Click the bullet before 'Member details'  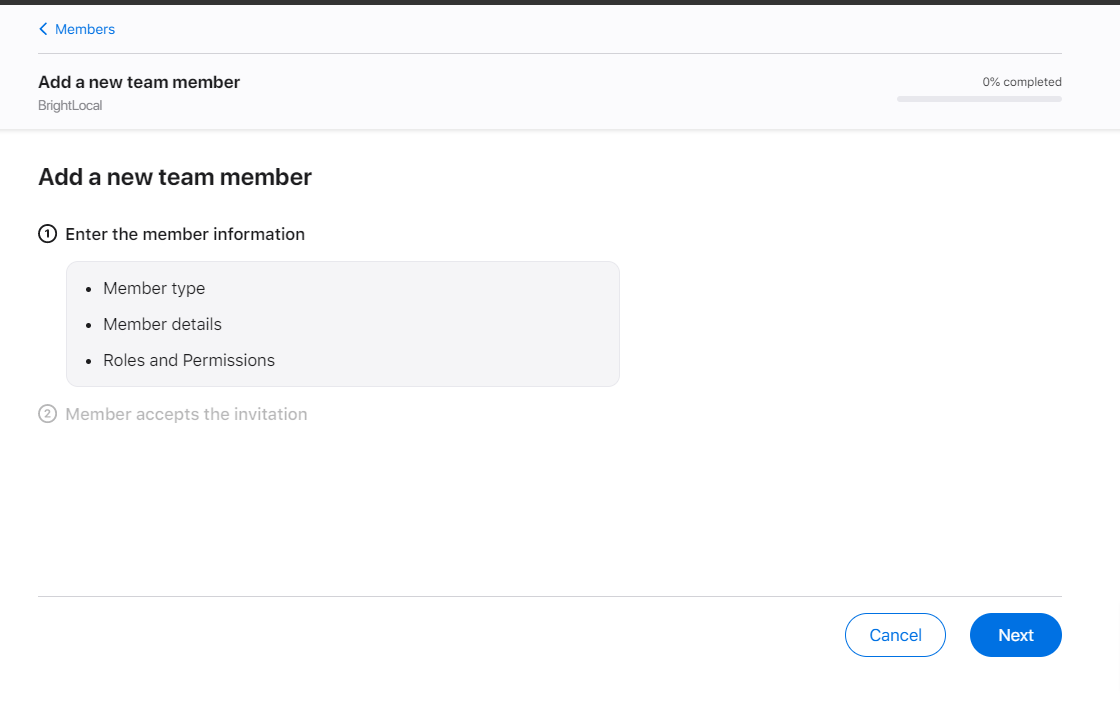[x=89, y=325]
